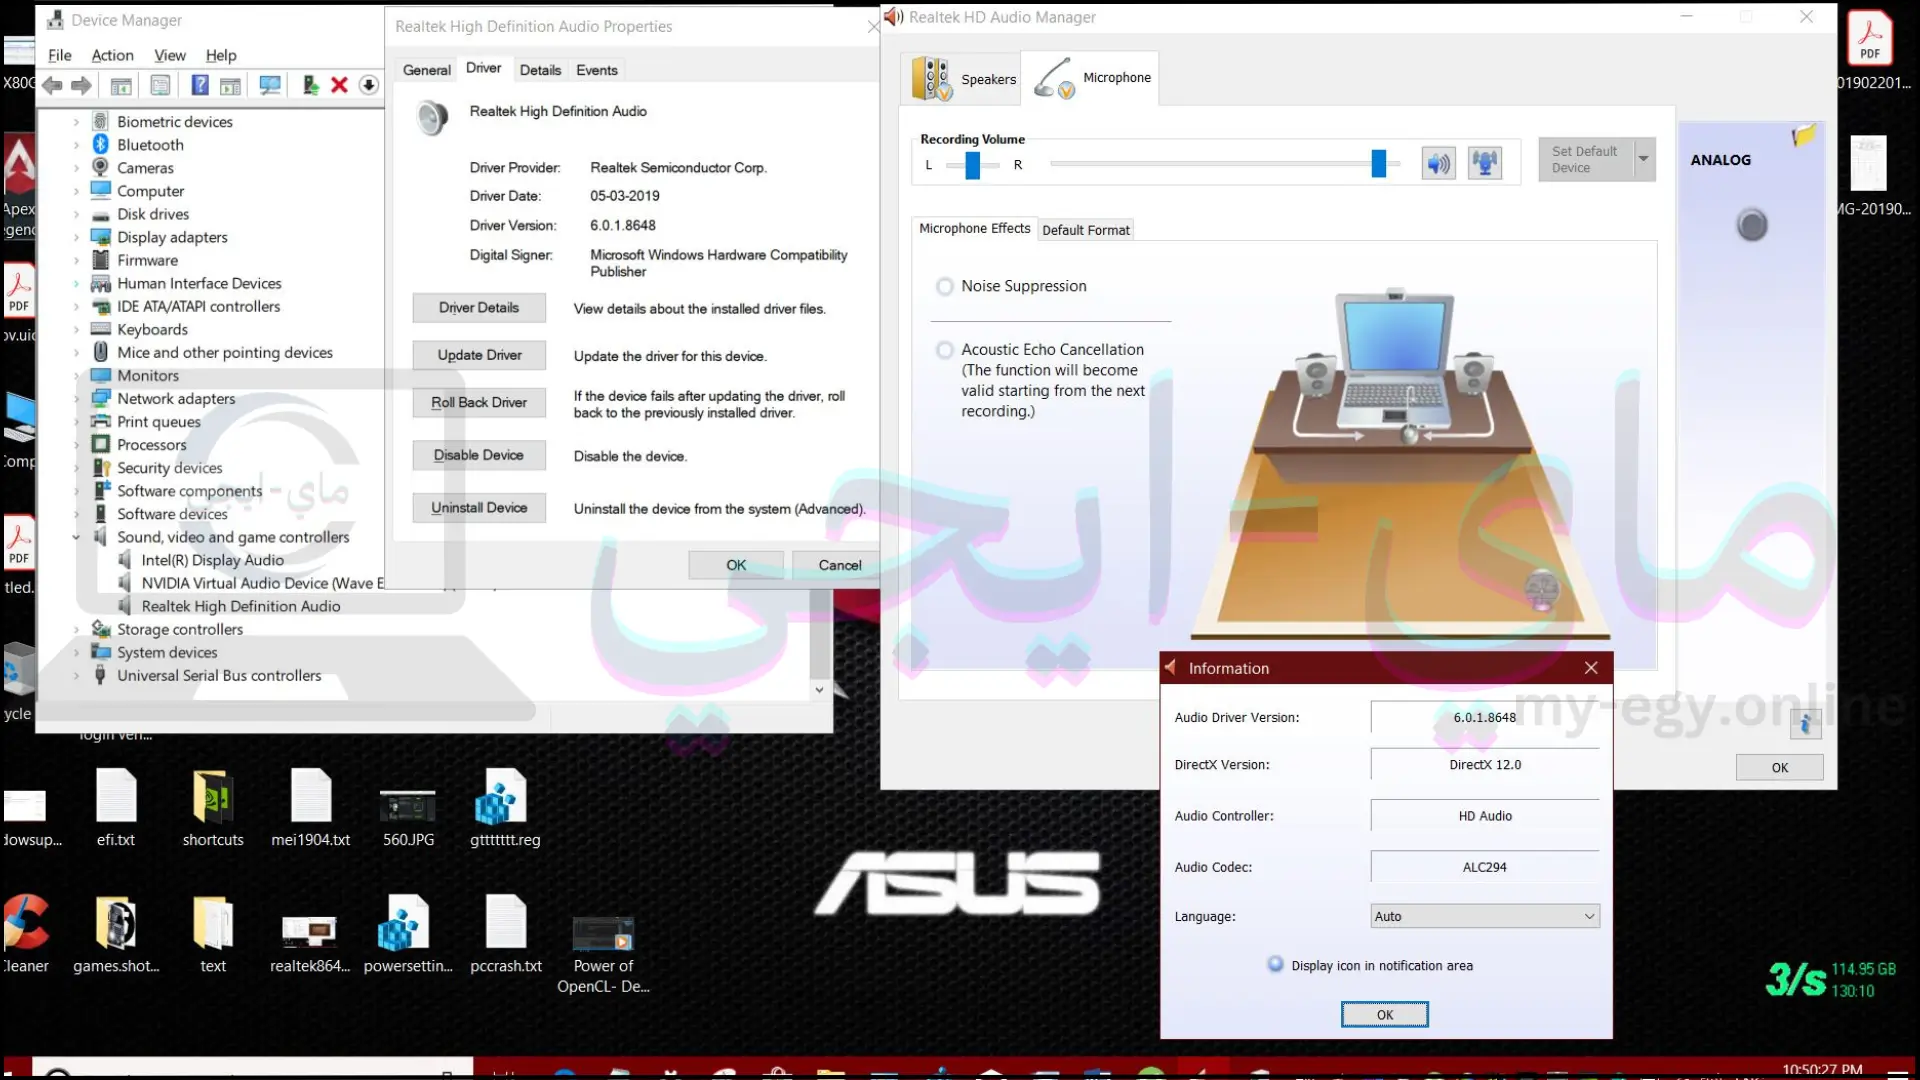The height and width of the screenshot is (1080, 1920).
Task: Click Cancel in Realtek Audio Properties dialog
Action: [x=837, y=565]
